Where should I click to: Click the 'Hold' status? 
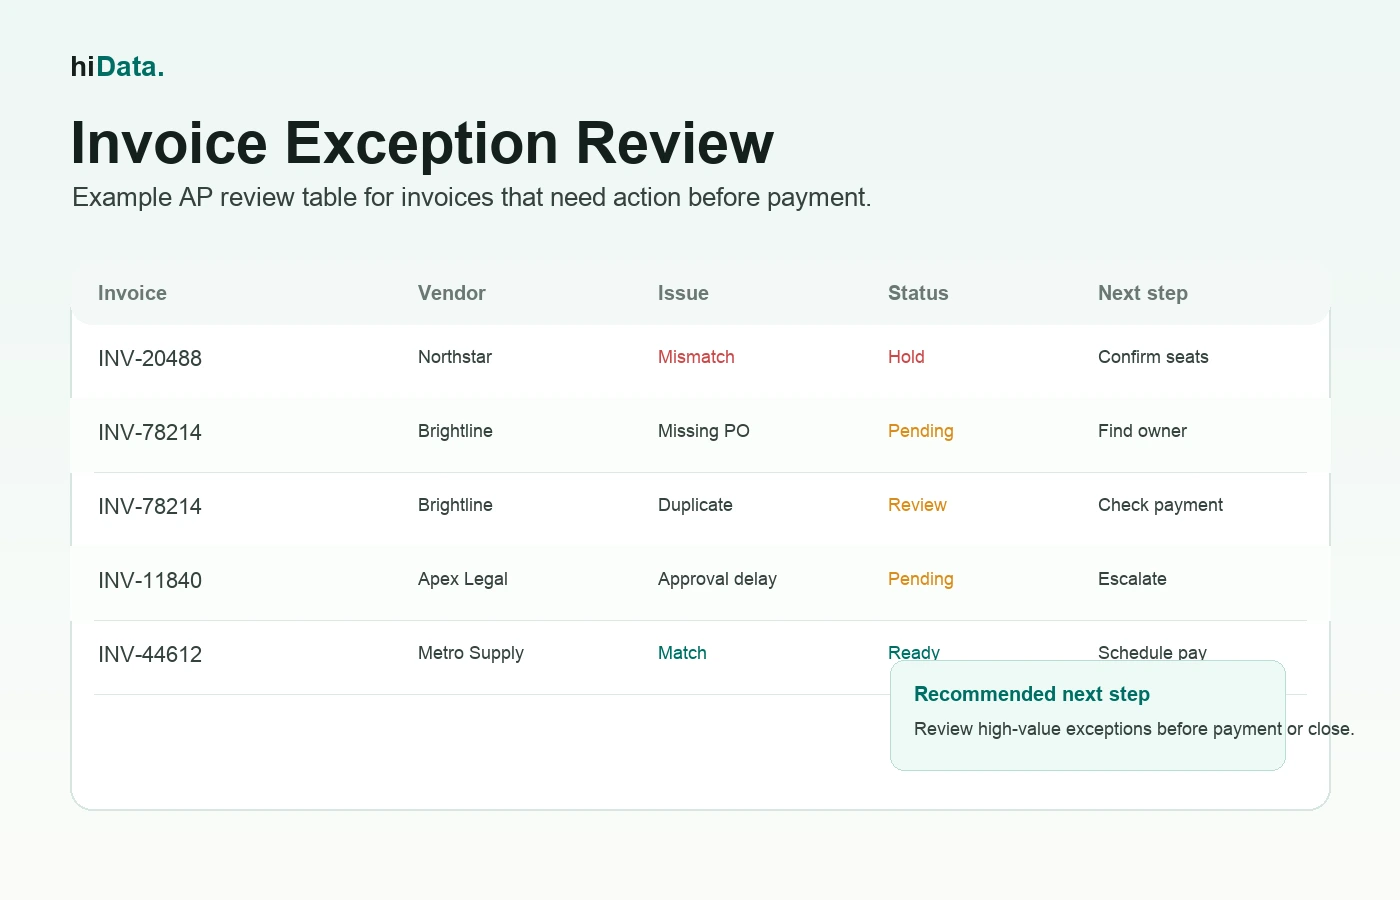[x=906, y=357]
